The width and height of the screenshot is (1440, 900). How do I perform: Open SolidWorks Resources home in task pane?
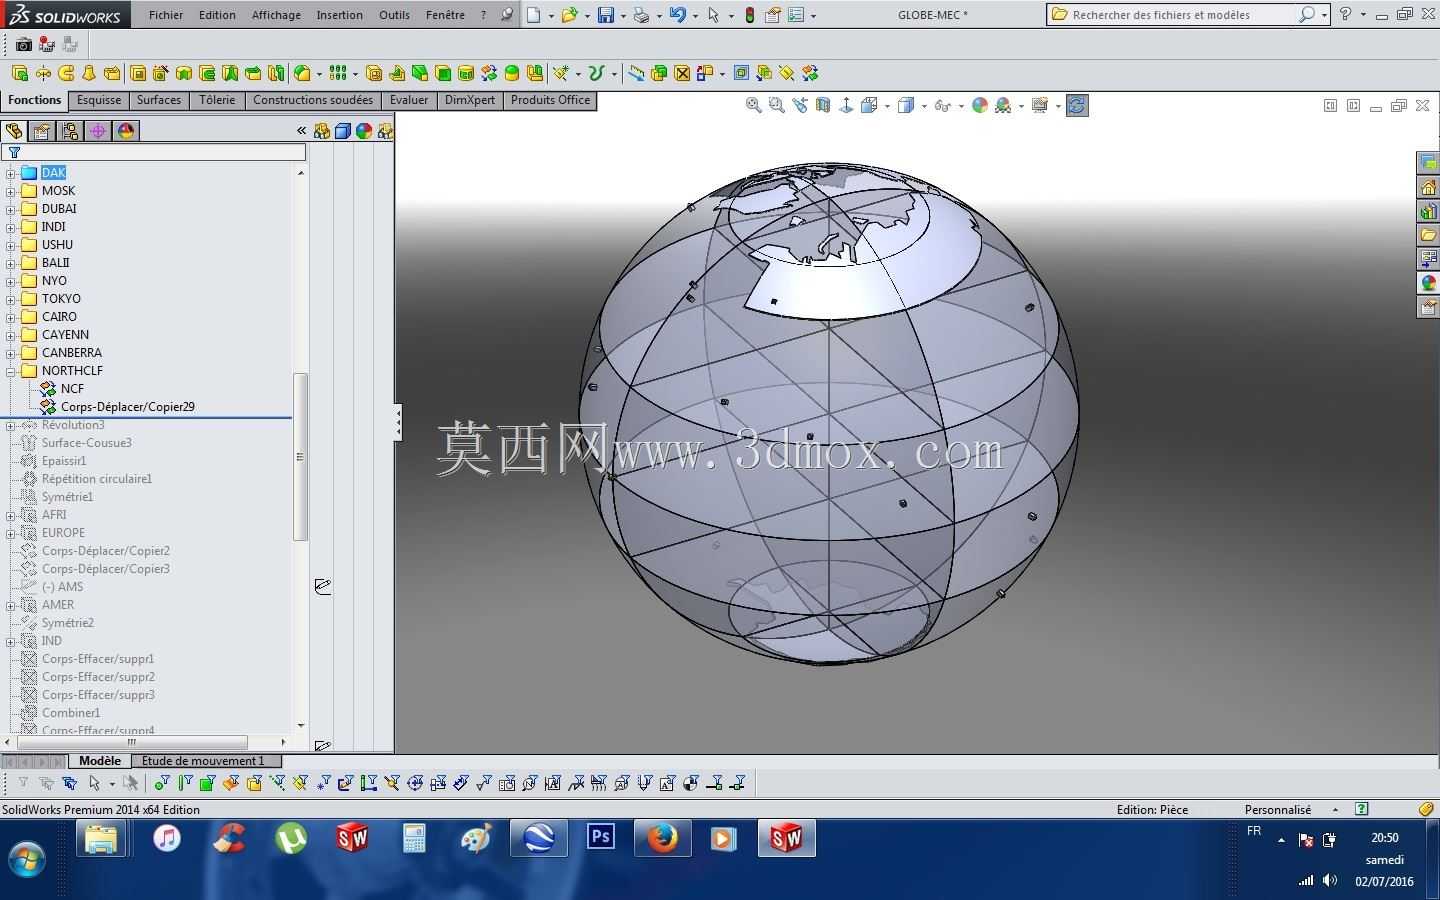pos(1428,187)
